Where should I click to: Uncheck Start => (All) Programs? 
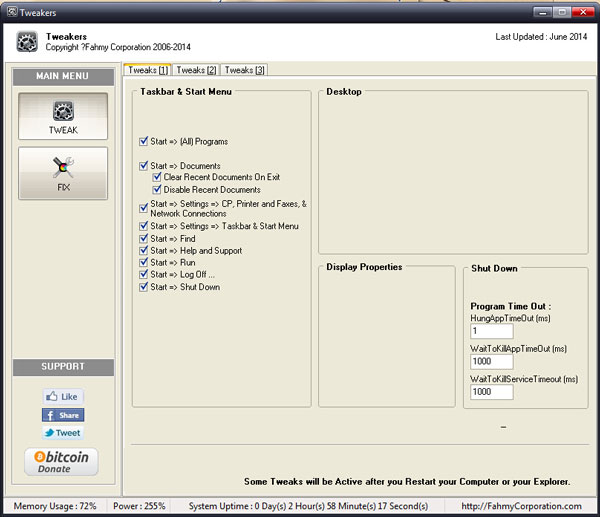point(144,142)
